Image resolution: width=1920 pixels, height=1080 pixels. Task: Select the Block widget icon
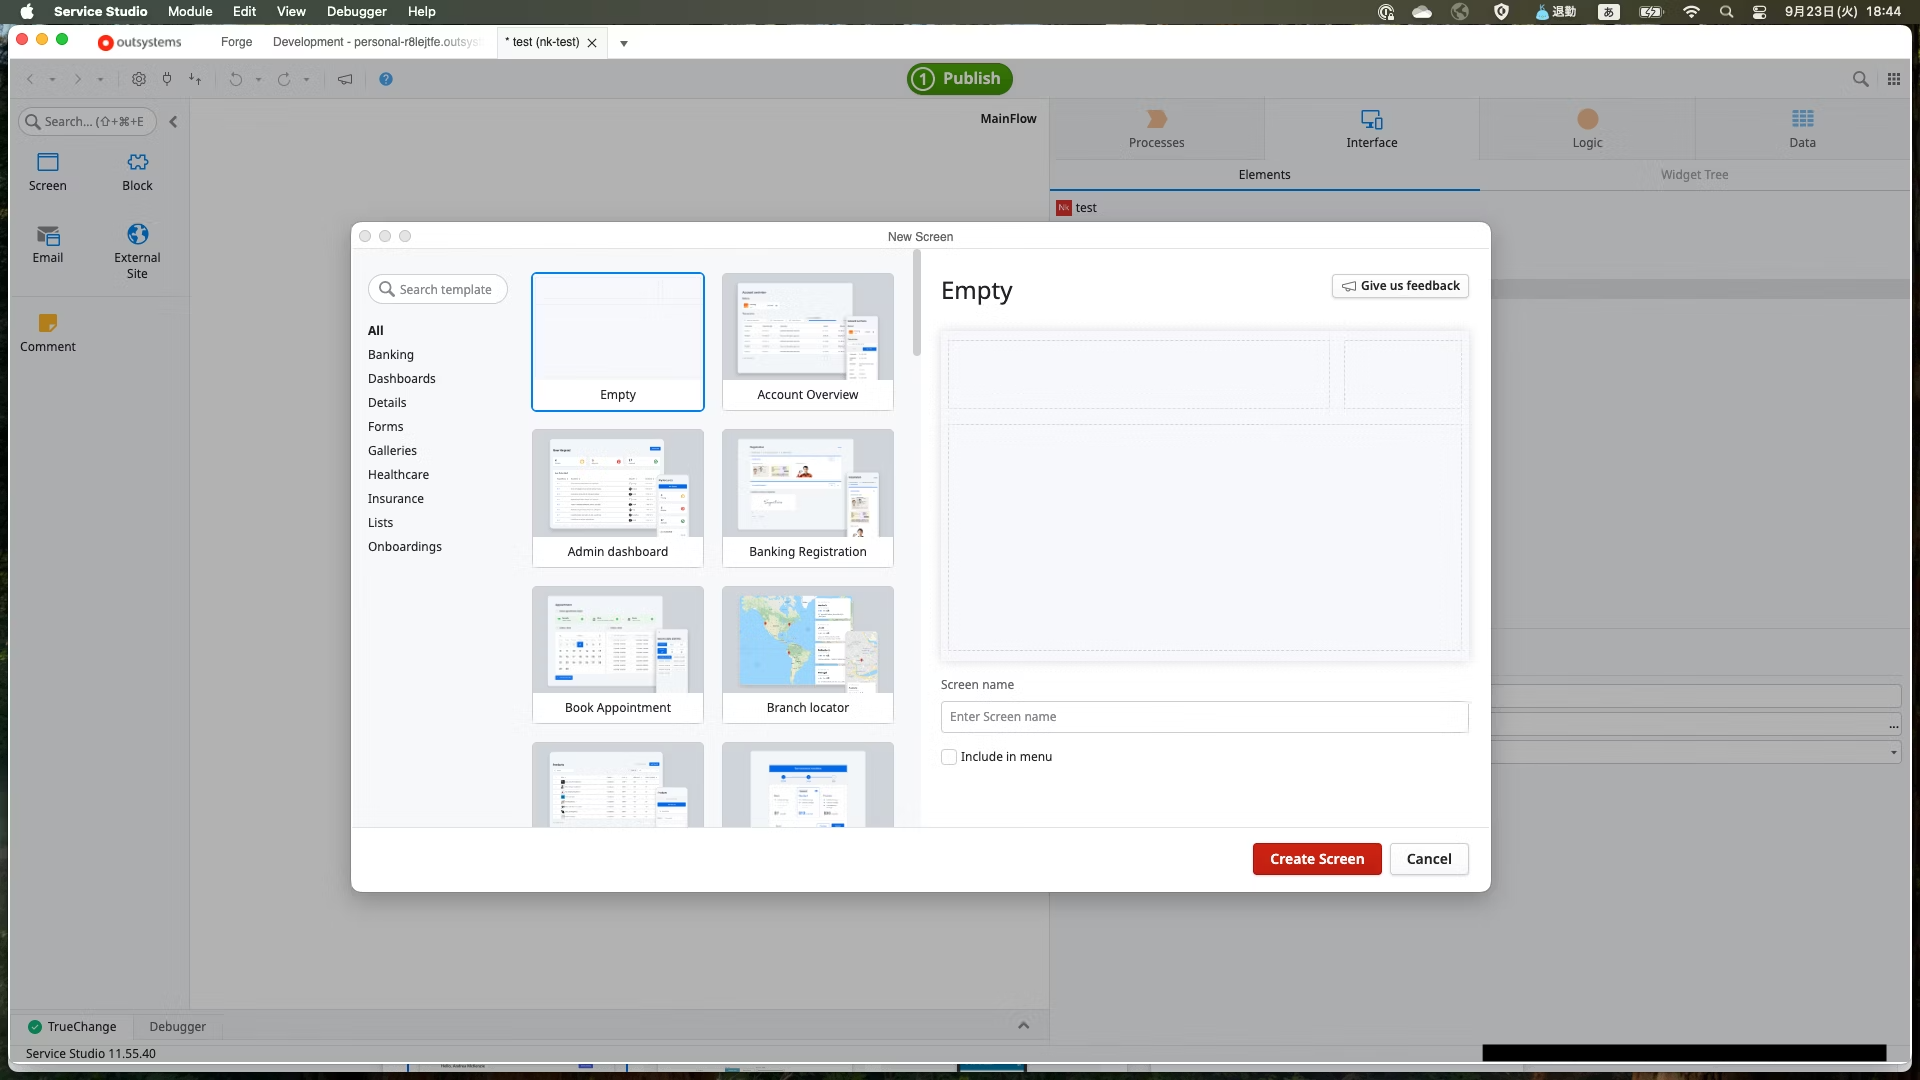137,162
